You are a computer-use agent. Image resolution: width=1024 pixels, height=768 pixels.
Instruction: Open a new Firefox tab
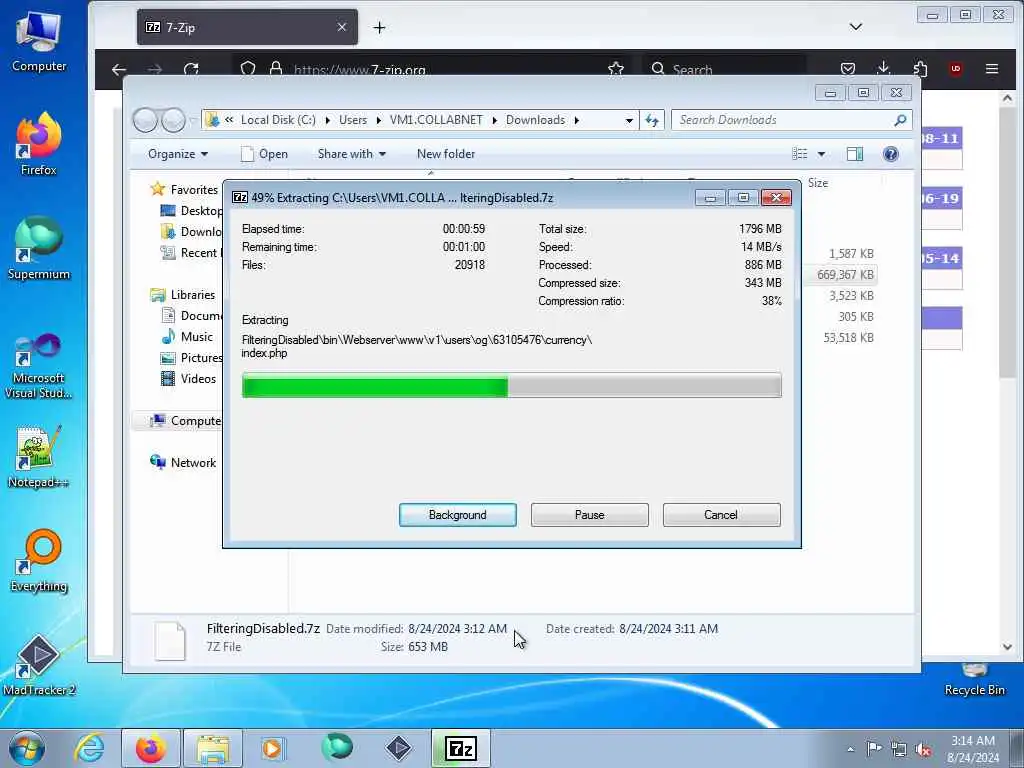[379, 27]
